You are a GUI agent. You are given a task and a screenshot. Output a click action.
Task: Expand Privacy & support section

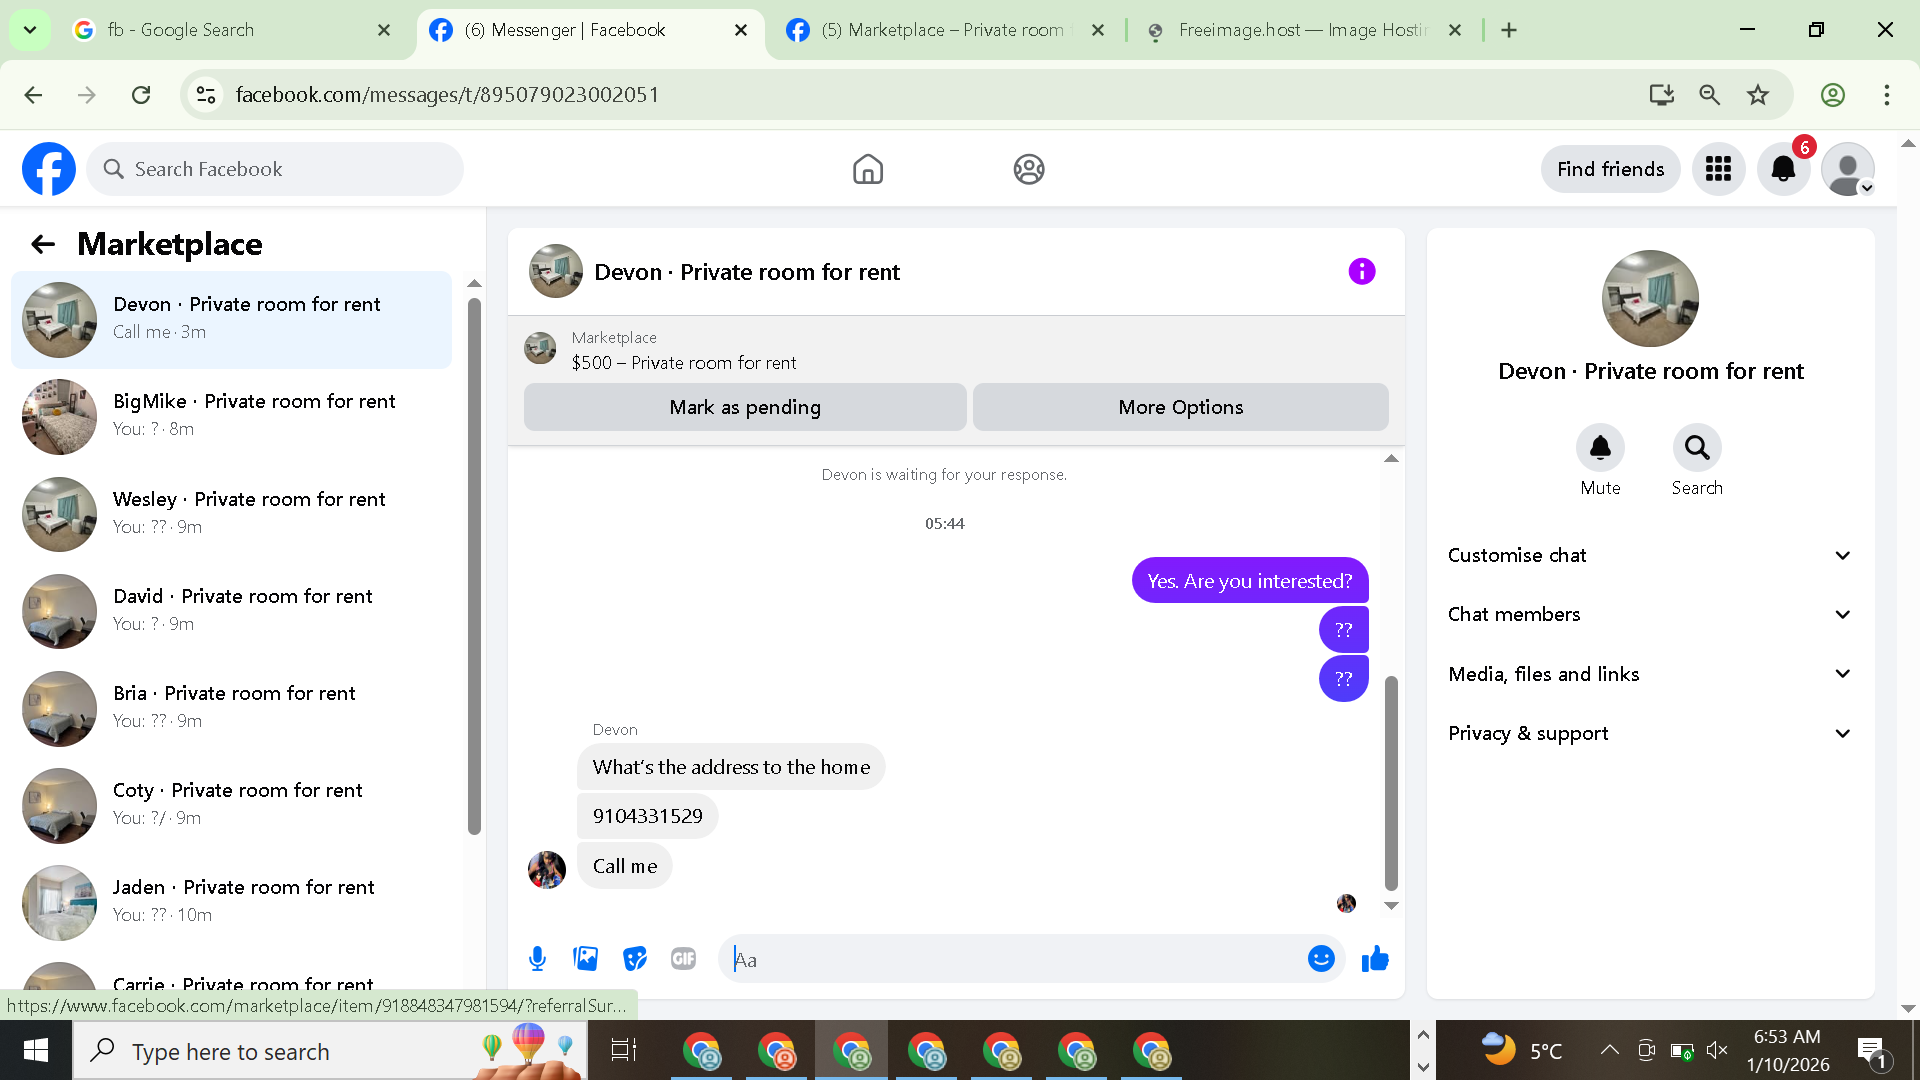(1650, 733)
